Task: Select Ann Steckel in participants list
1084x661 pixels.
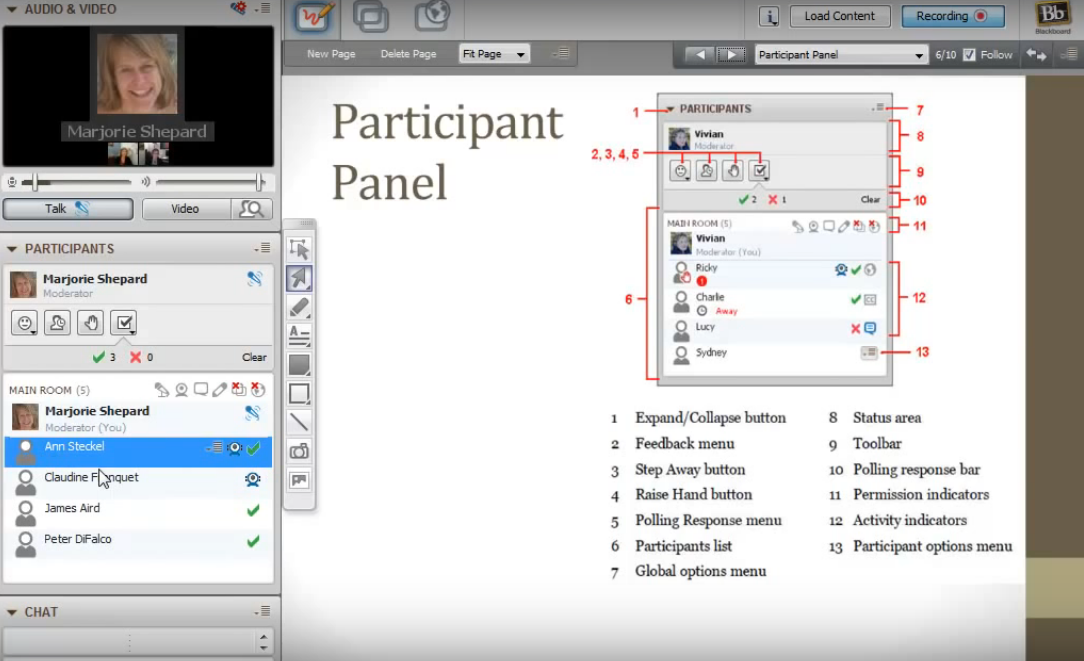Action: coord(138,451)
